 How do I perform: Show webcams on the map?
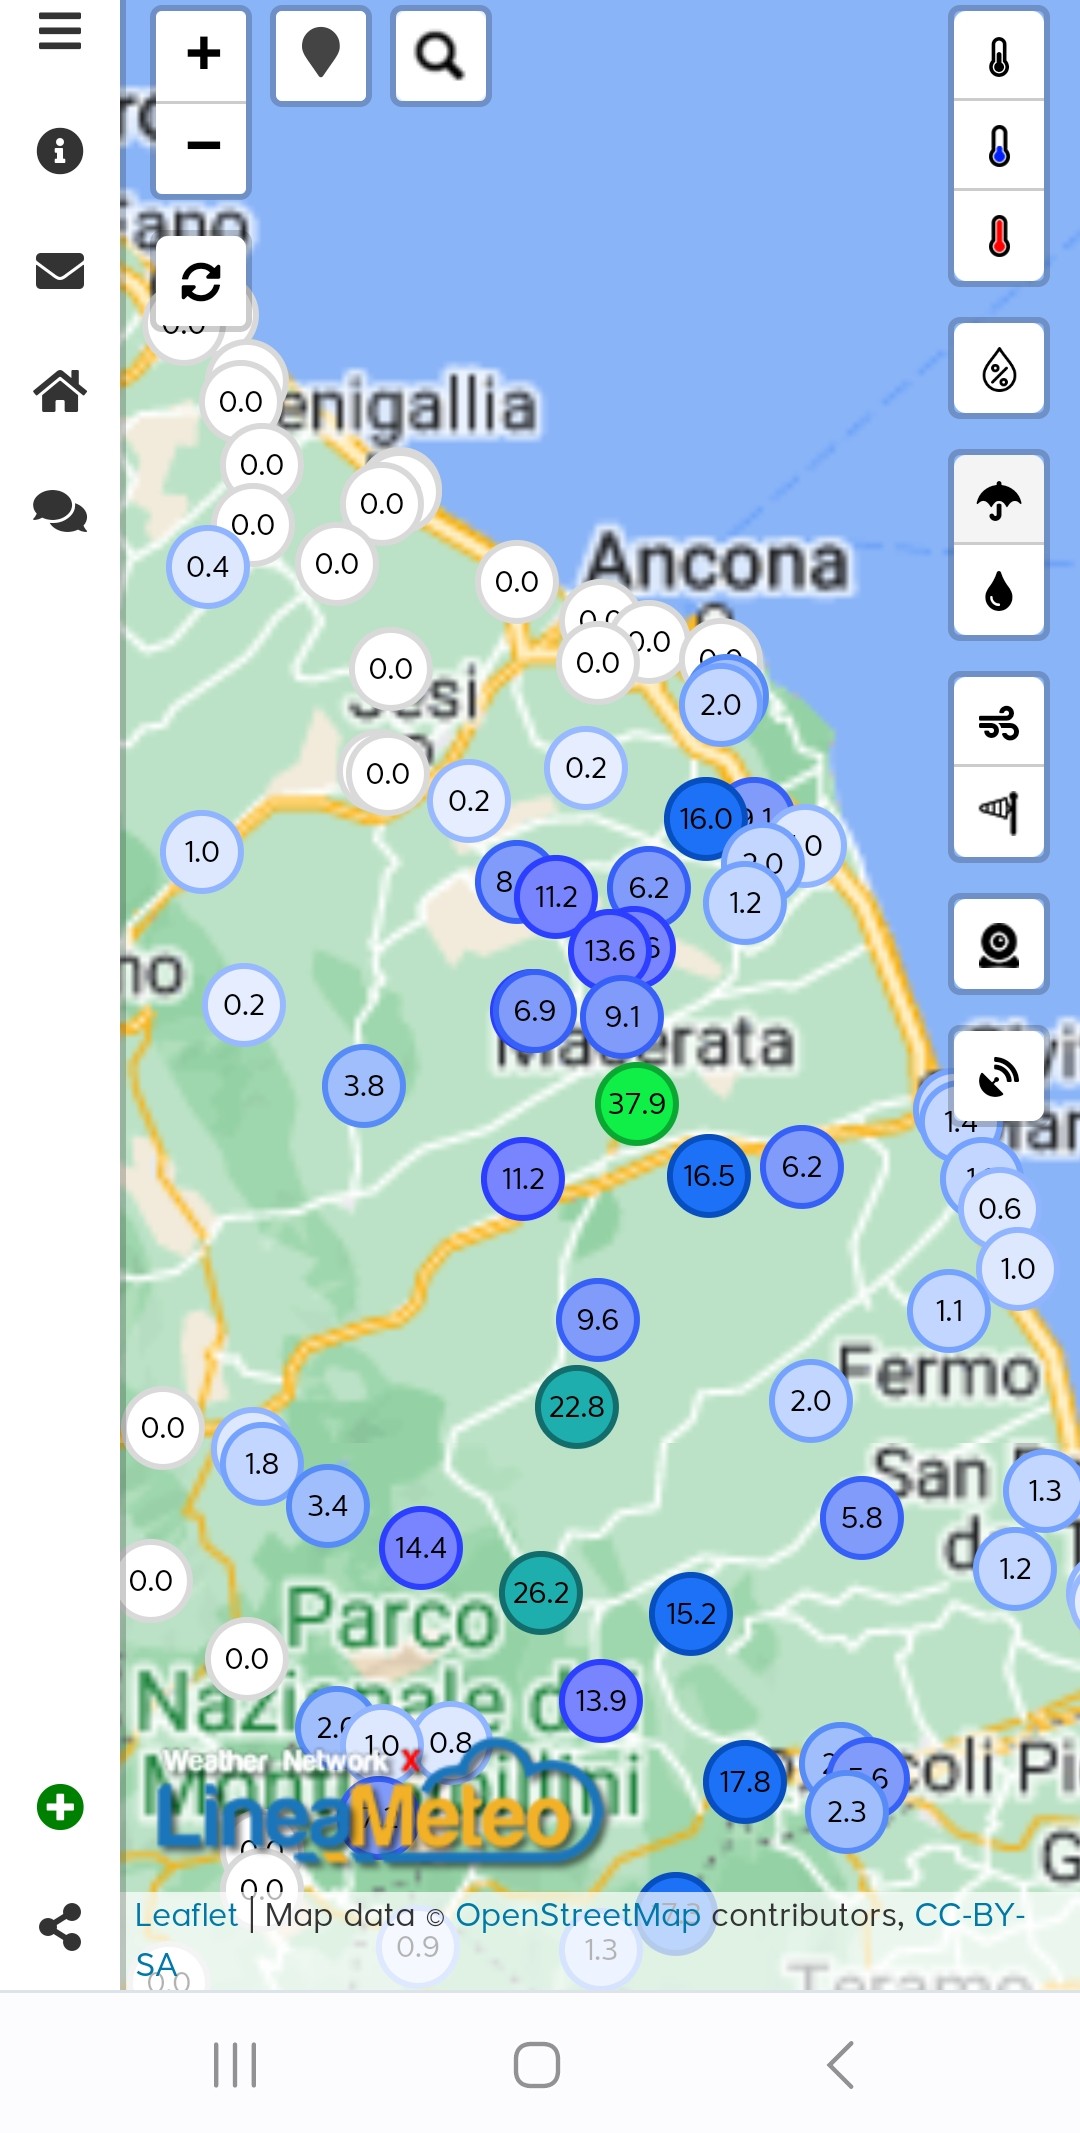(999, 945)
